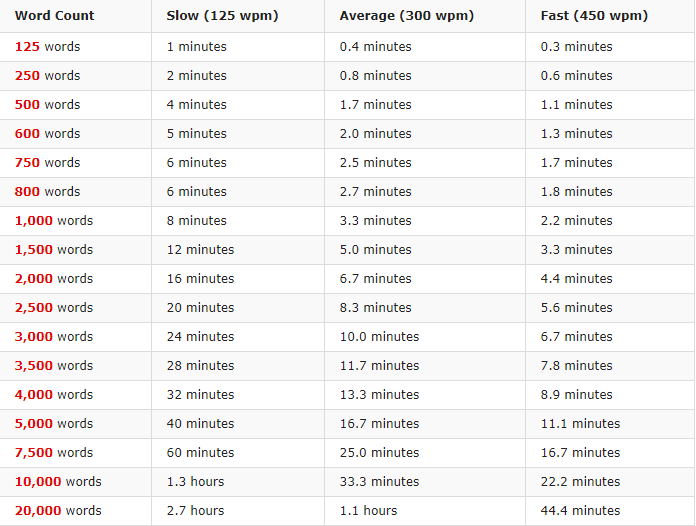Image resolution: width=696 pixels, height=526 pixels.
Task: Open the red 750 words link
Action: (27, 163)
